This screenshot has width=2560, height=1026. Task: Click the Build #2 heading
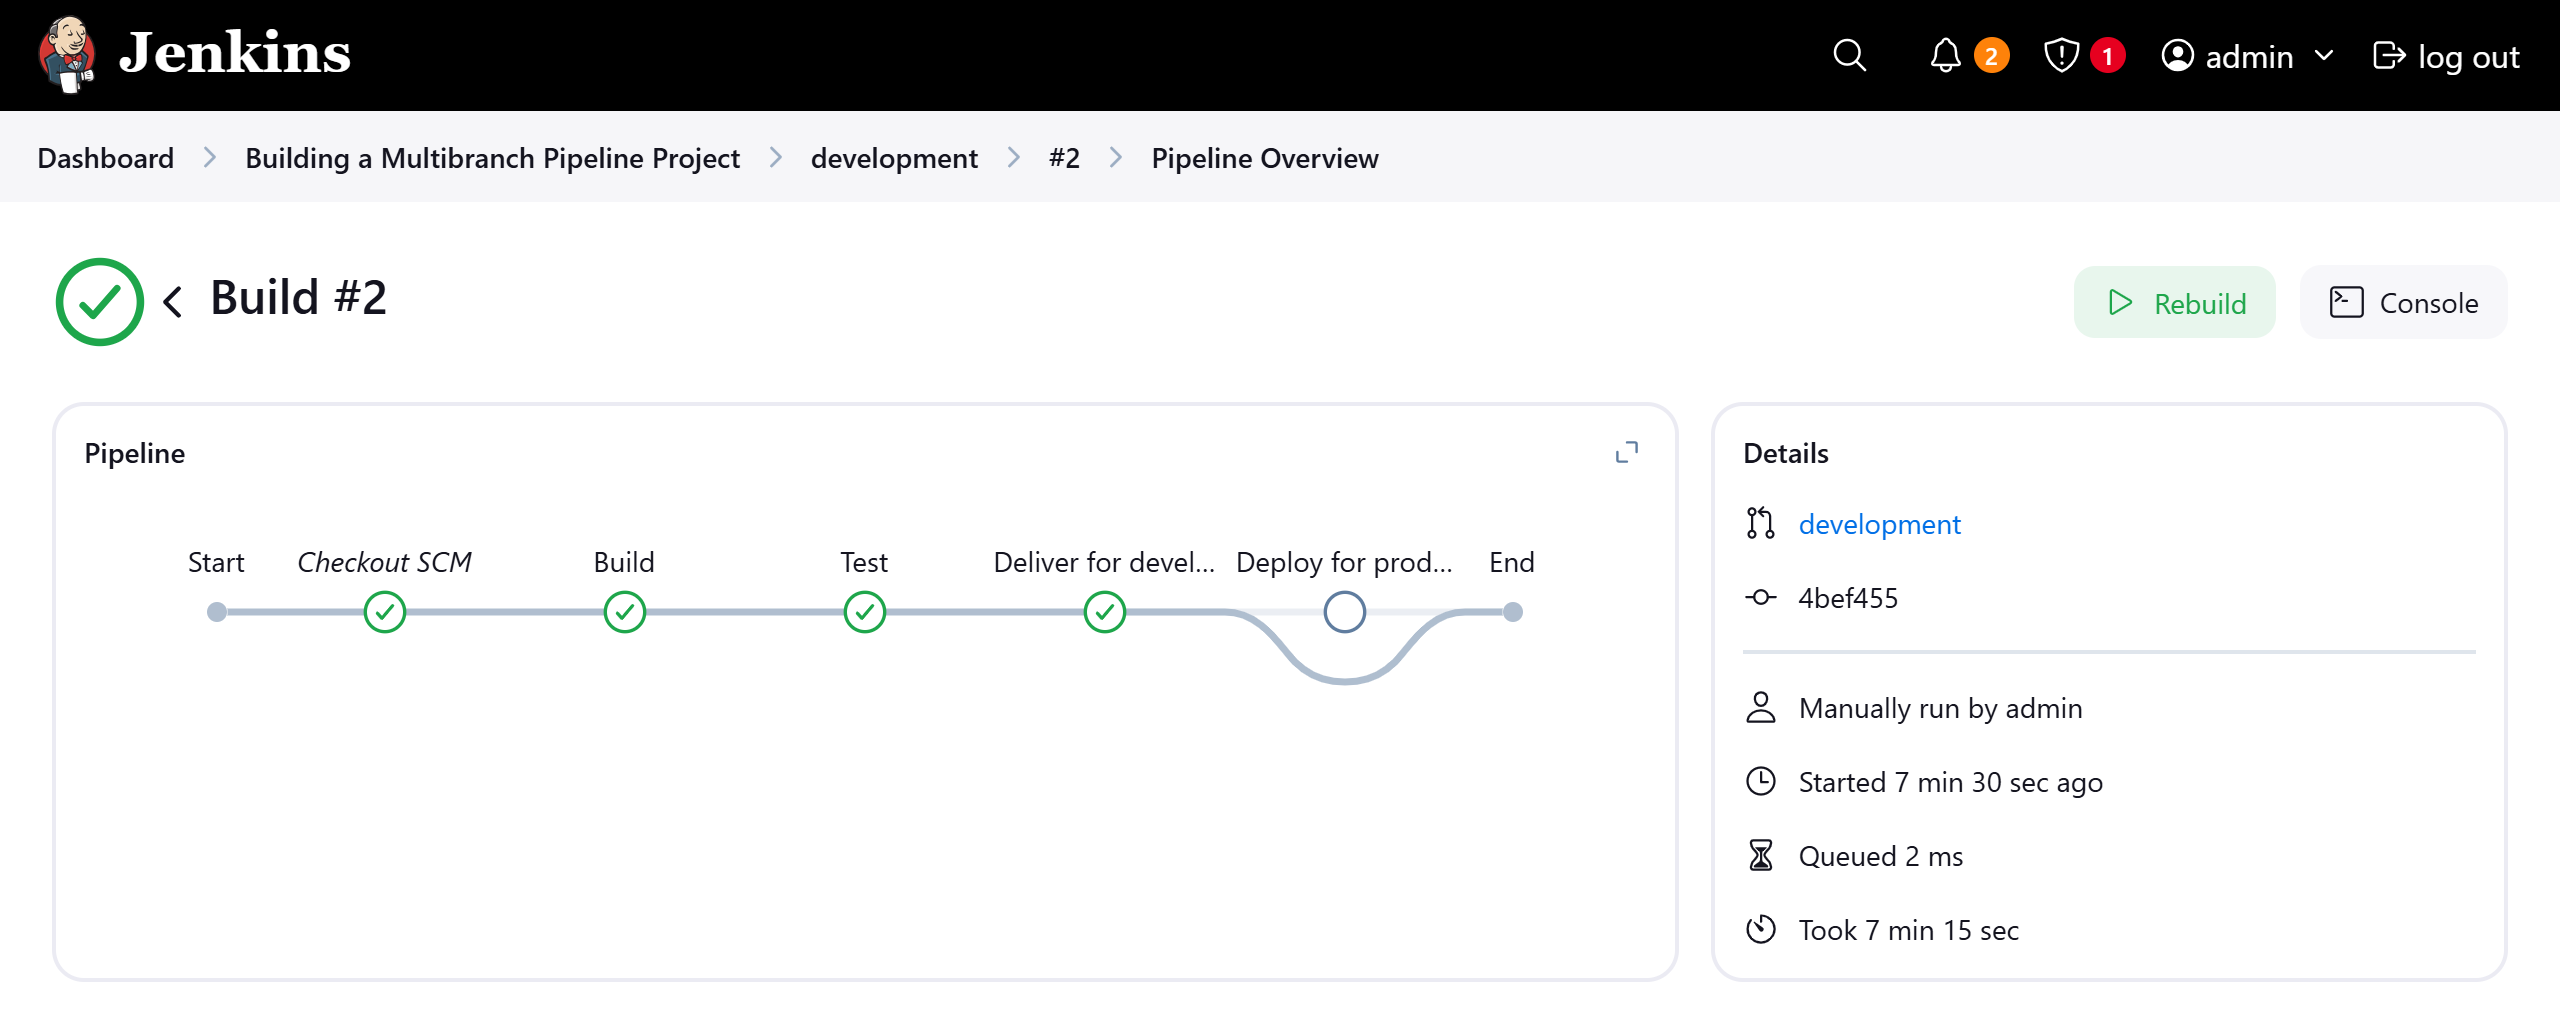pos(298,298)
